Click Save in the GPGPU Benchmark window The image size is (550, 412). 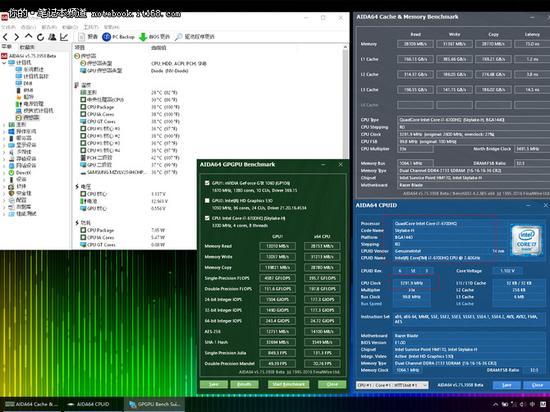(x=214, y=384)
